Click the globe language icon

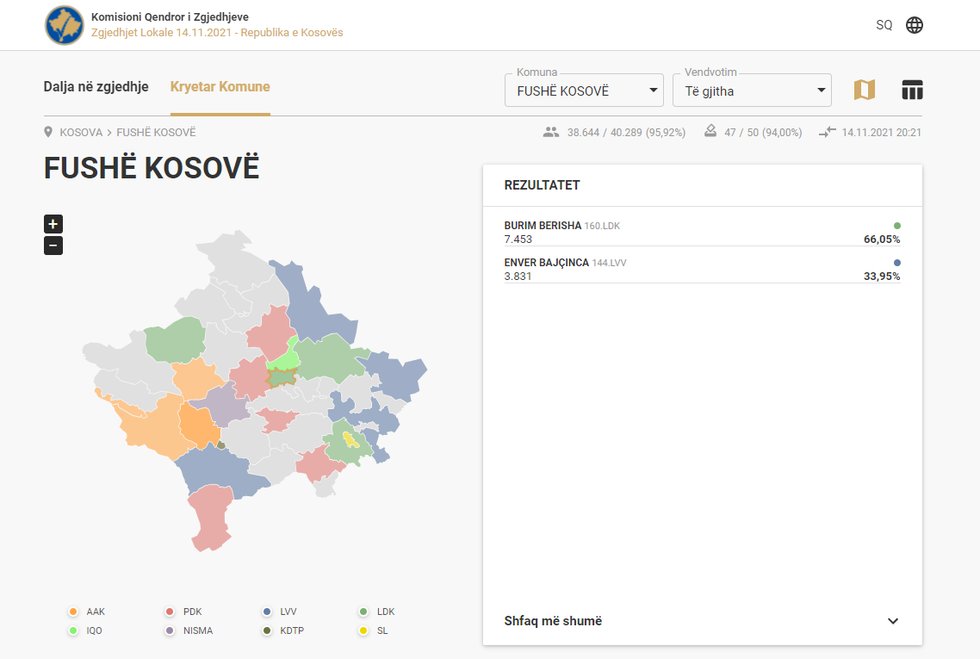915,24
